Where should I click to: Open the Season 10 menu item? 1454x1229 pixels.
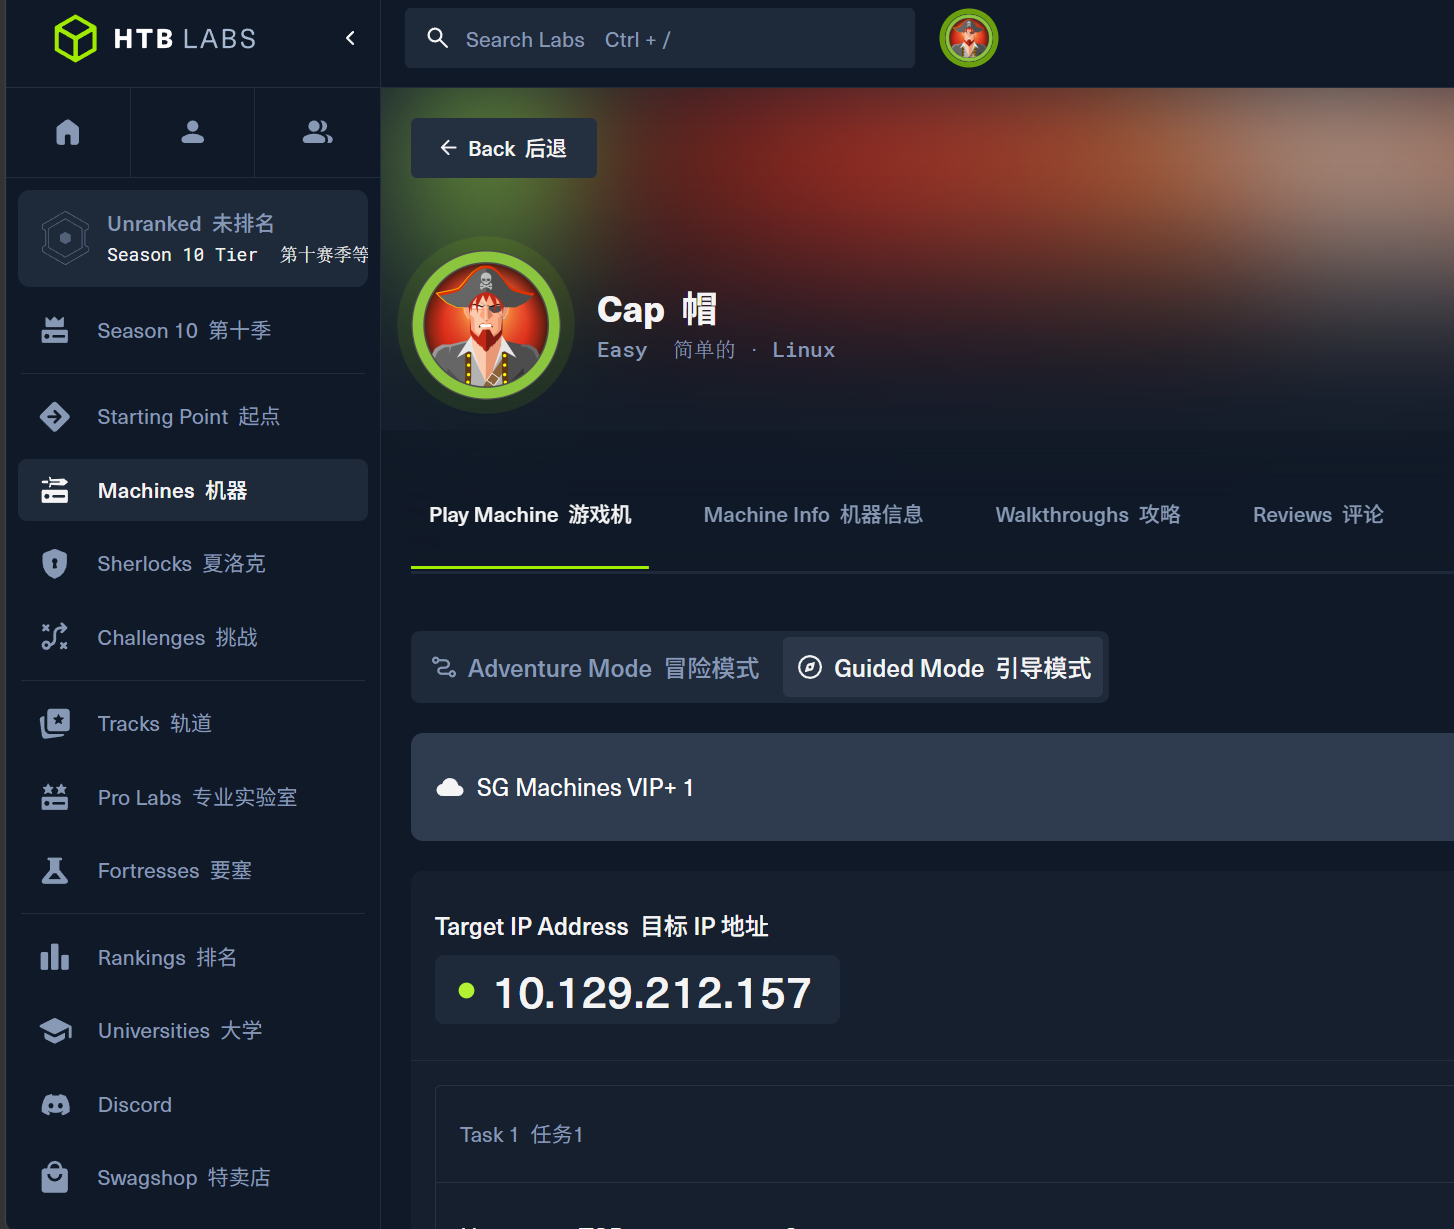pos(193,330)
